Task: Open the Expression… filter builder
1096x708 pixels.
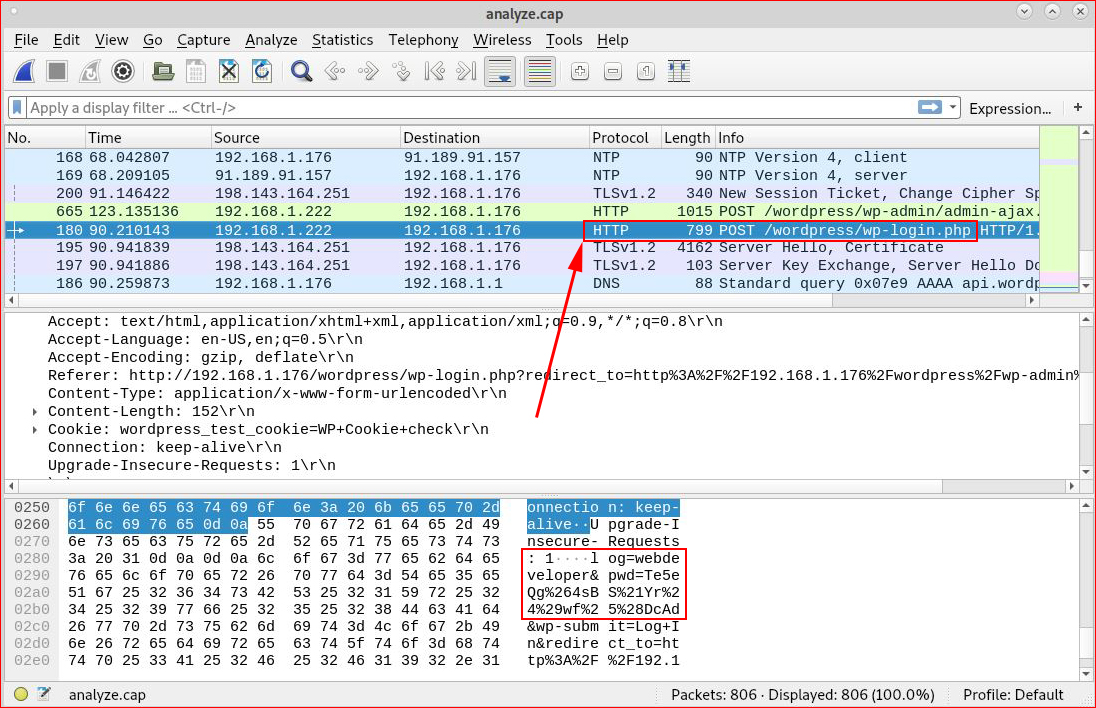Action: (x=1010, y=108)
